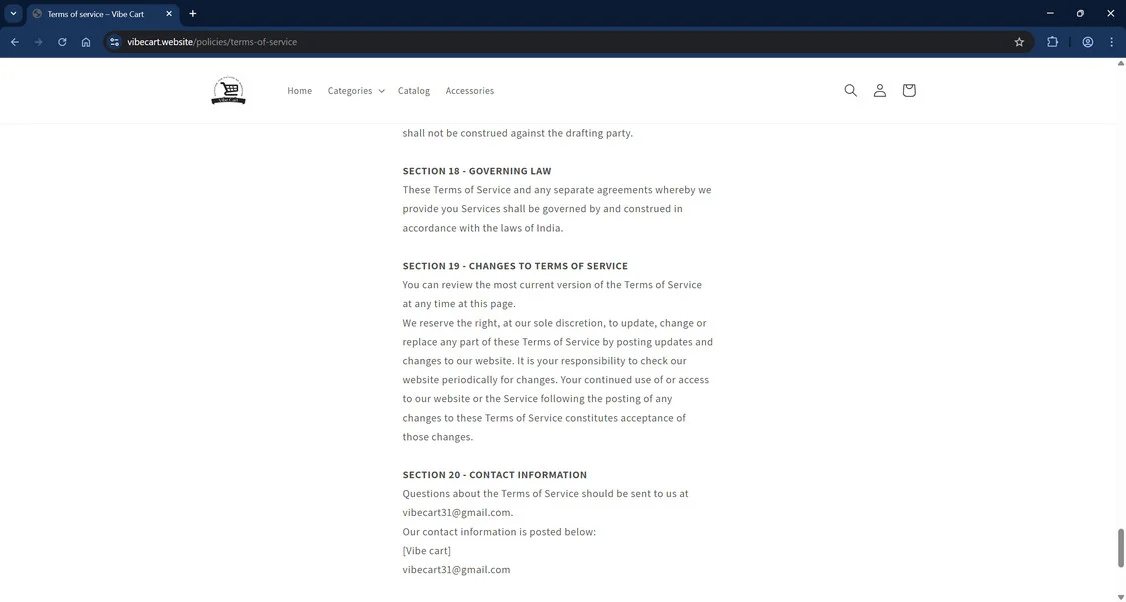This screenshot has width=1126, height=602.
Task: Select the Terms of service – Vibe Cart tab
Action: click(102, 14)
